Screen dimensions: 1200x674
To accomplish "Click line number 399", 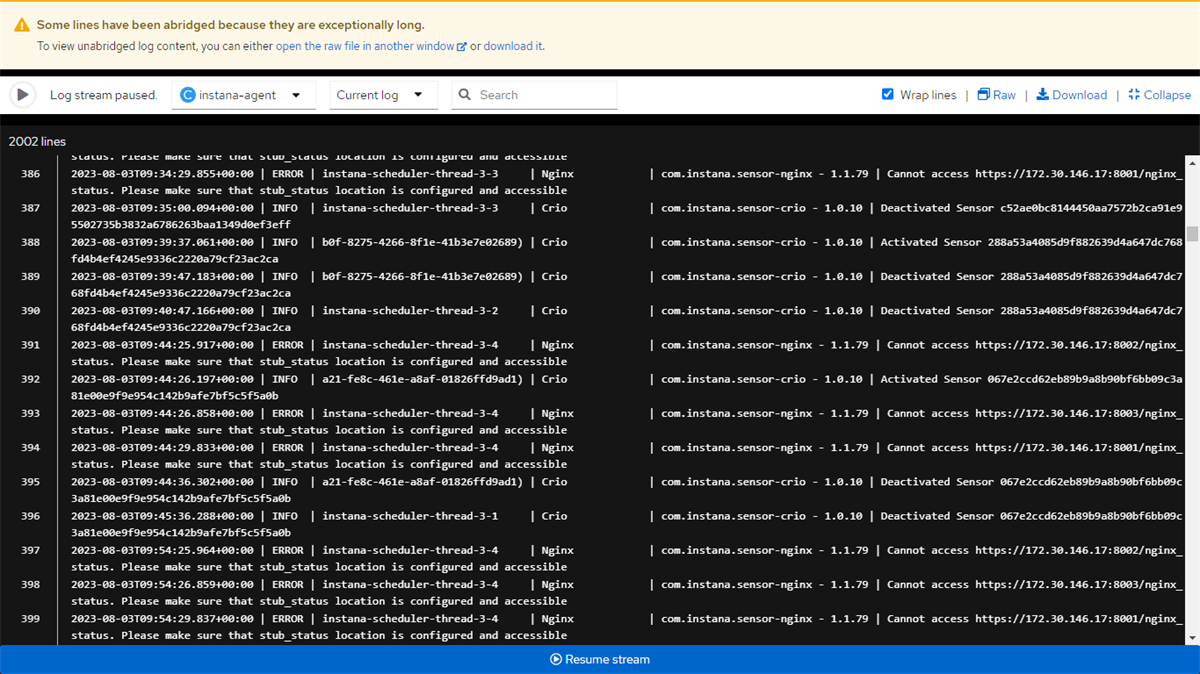I will (x=30, y=619).
